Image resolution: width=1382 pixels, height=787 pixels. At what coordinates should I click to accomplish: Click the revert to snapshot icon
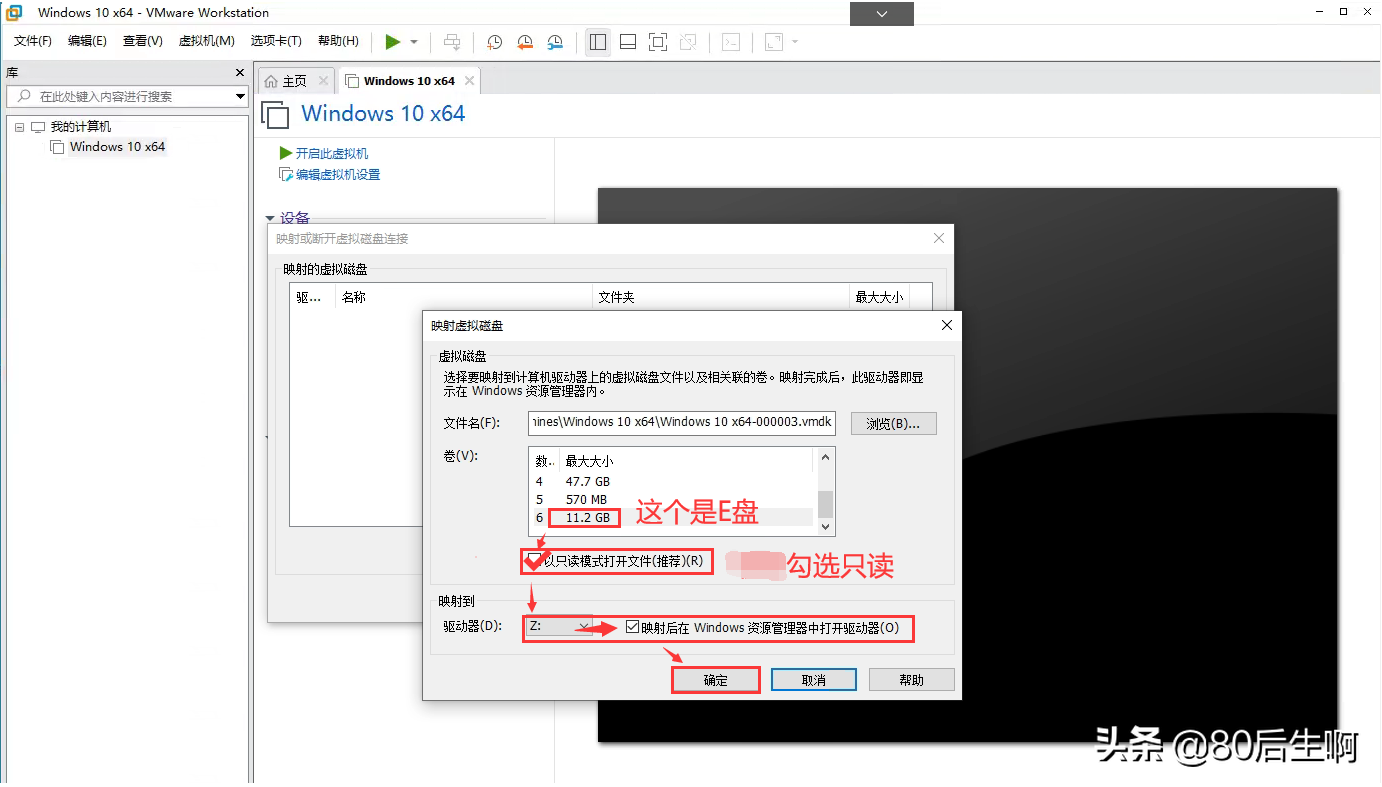click(525, 42)
